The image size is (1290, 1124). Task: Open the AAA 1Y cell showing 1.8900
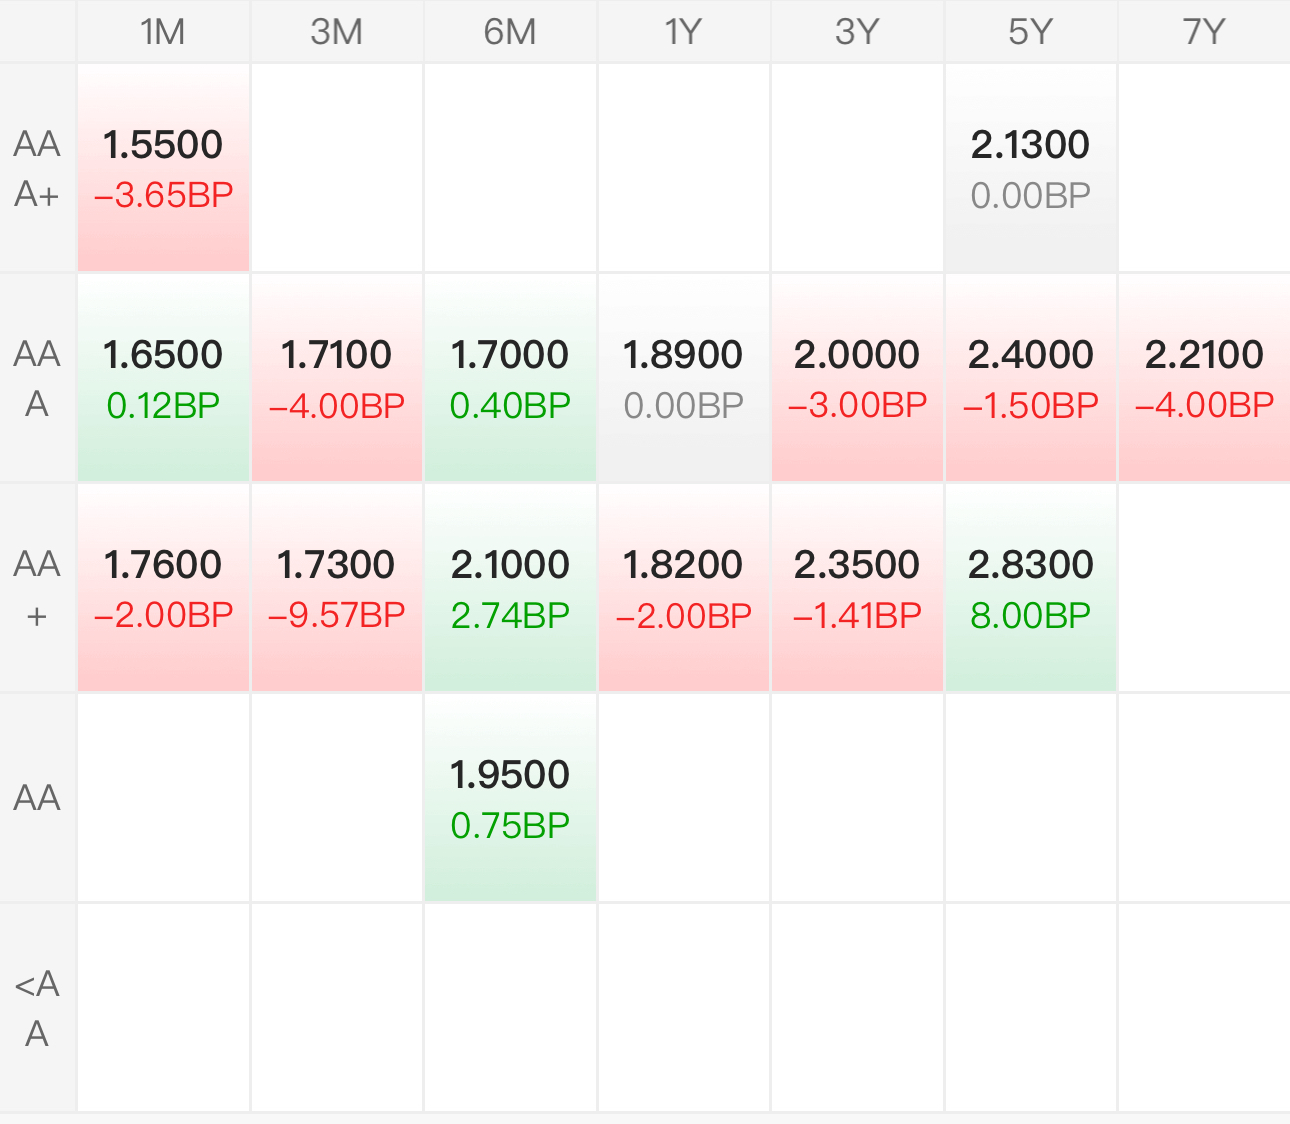pos(683,378)
